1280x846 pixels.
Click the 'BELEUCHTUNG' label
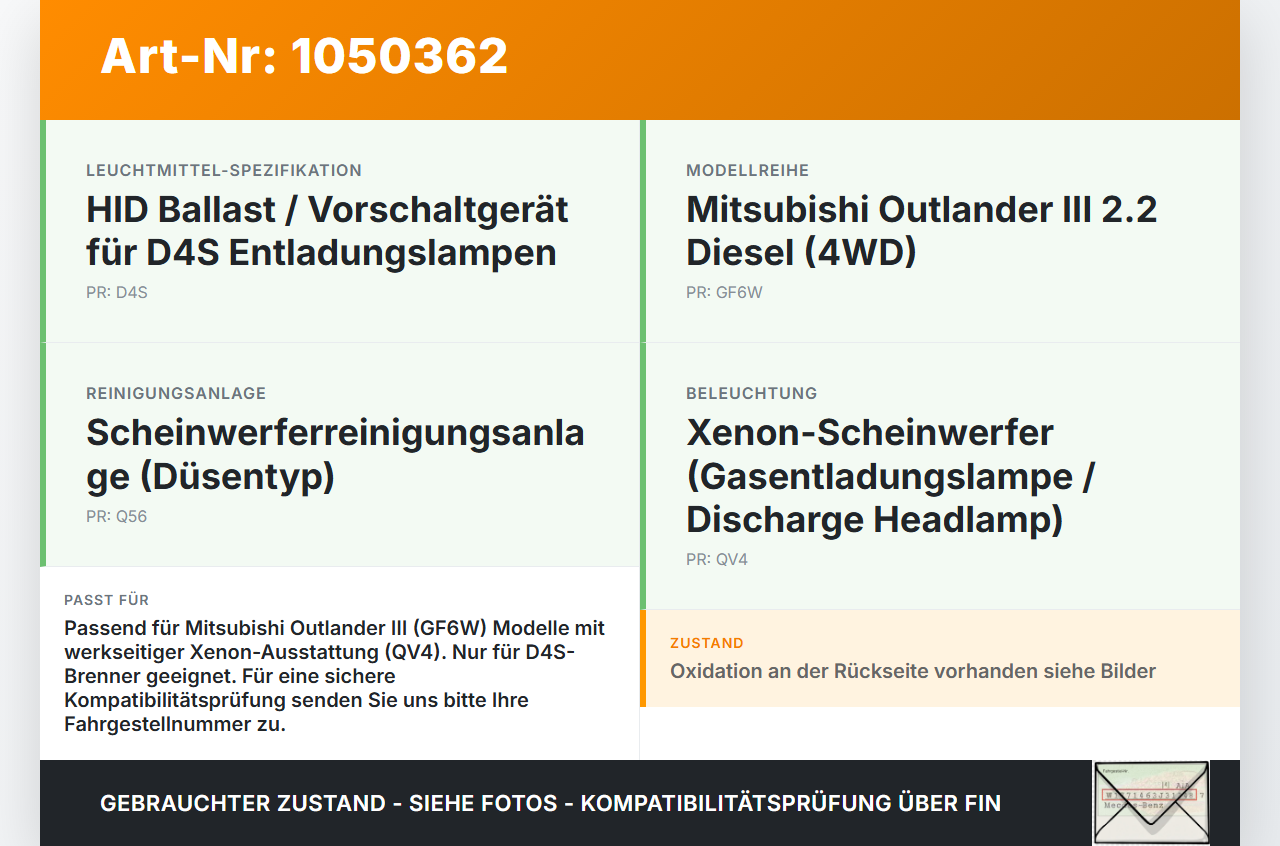pos(751,394)
